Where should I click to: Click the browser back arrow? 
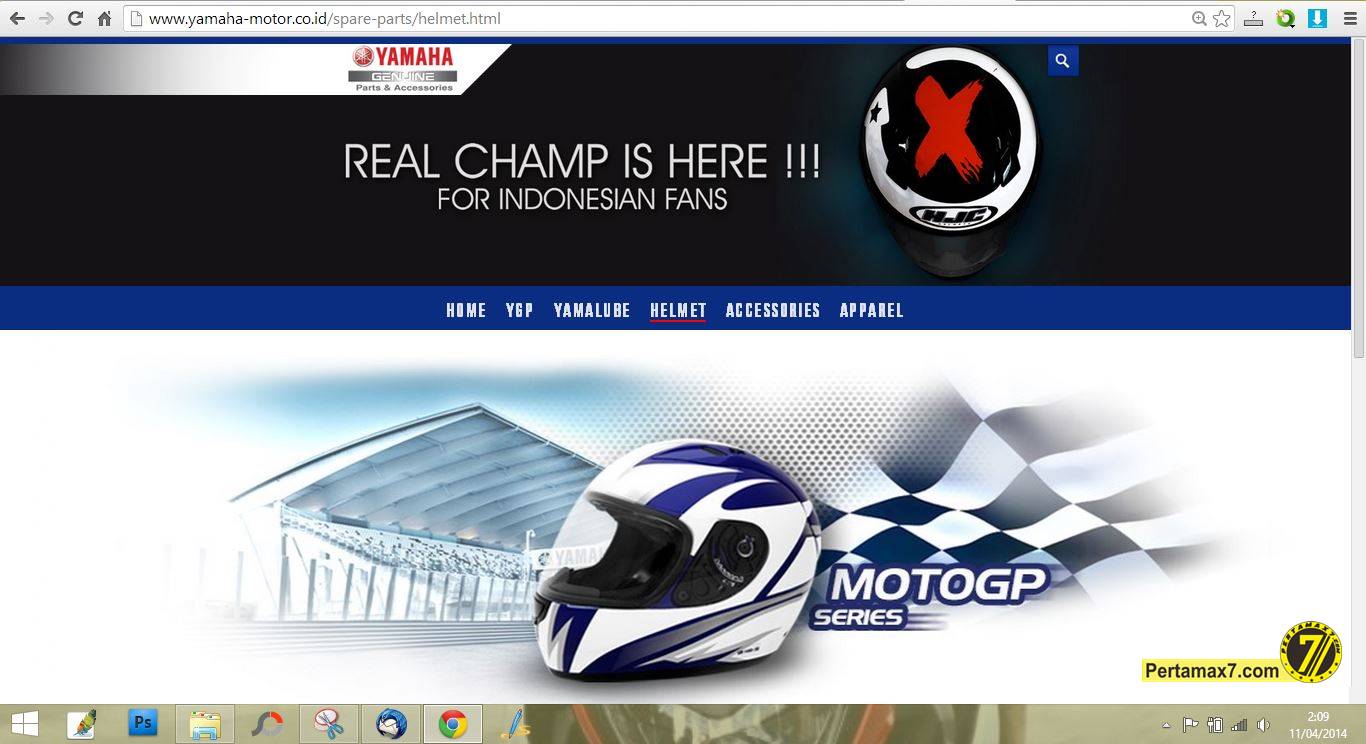[x=17, y=19]
